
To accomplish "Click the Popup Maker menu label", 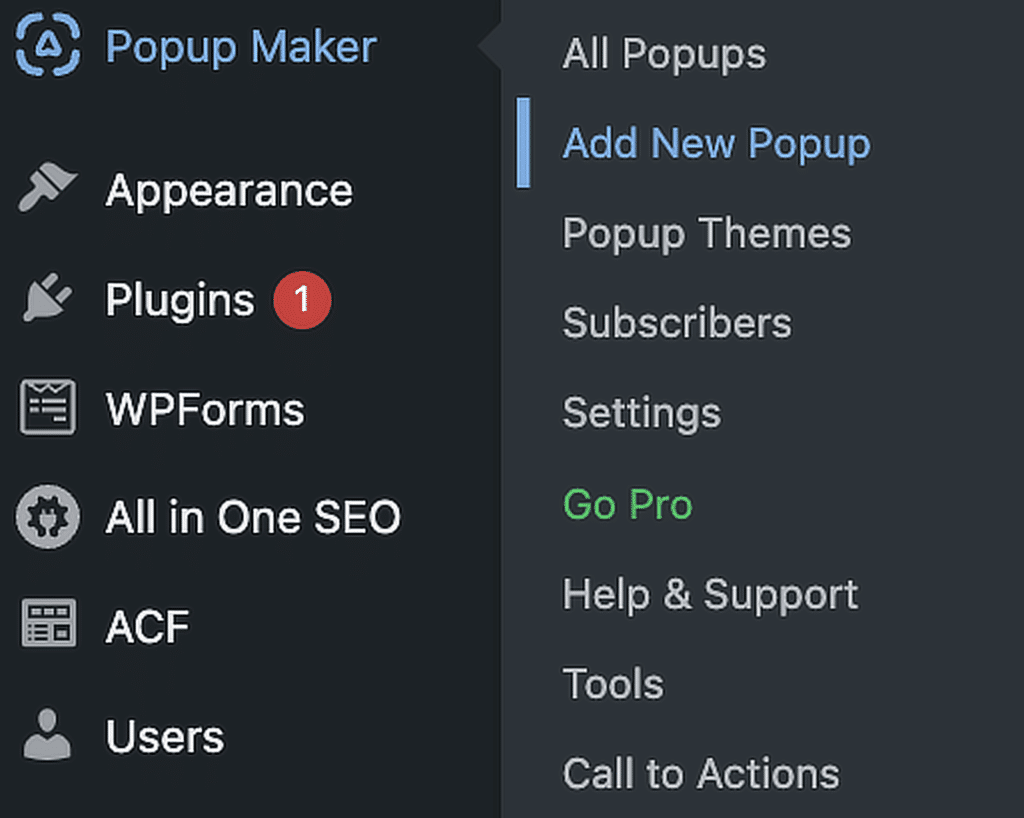I will (x=240, y=46).
